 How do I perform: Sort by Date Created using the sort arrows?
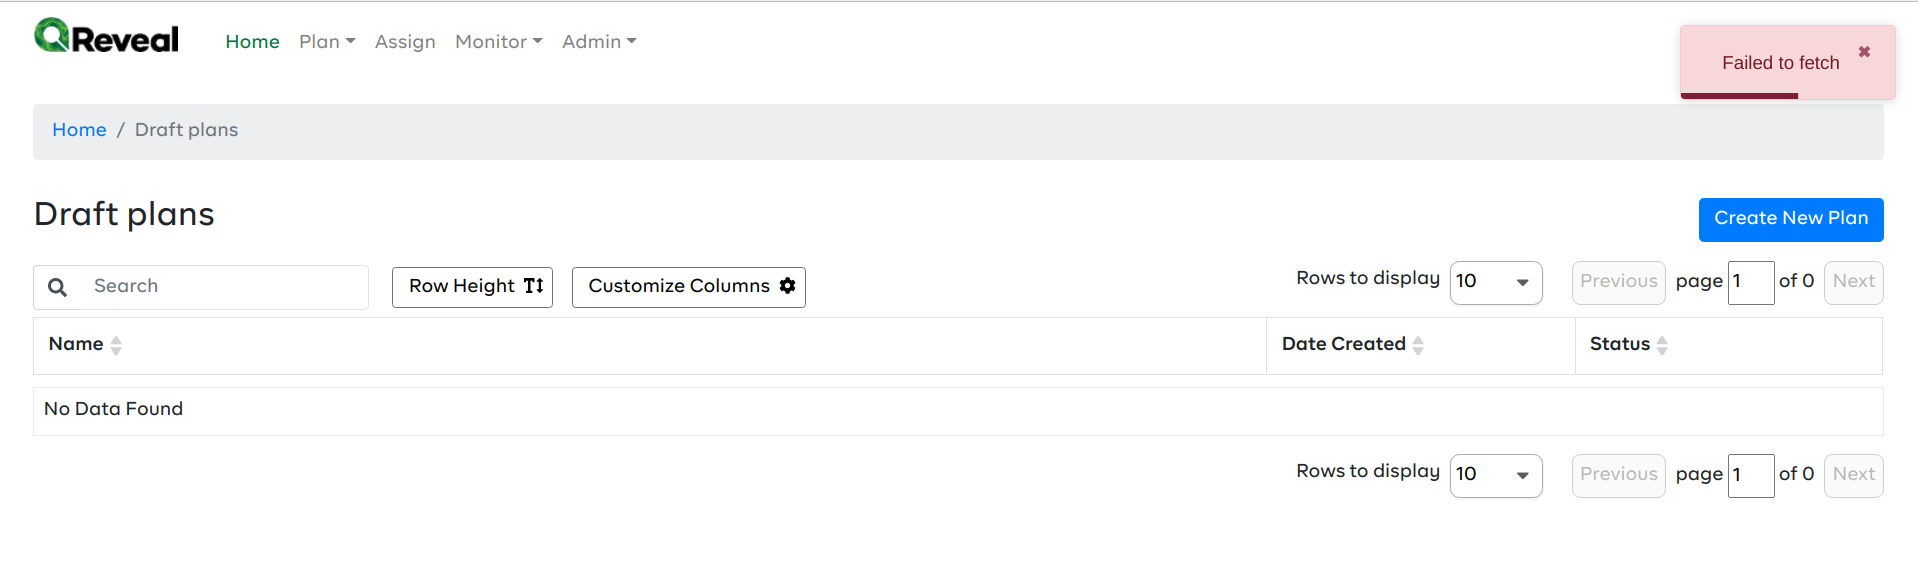coord(1420,345)
